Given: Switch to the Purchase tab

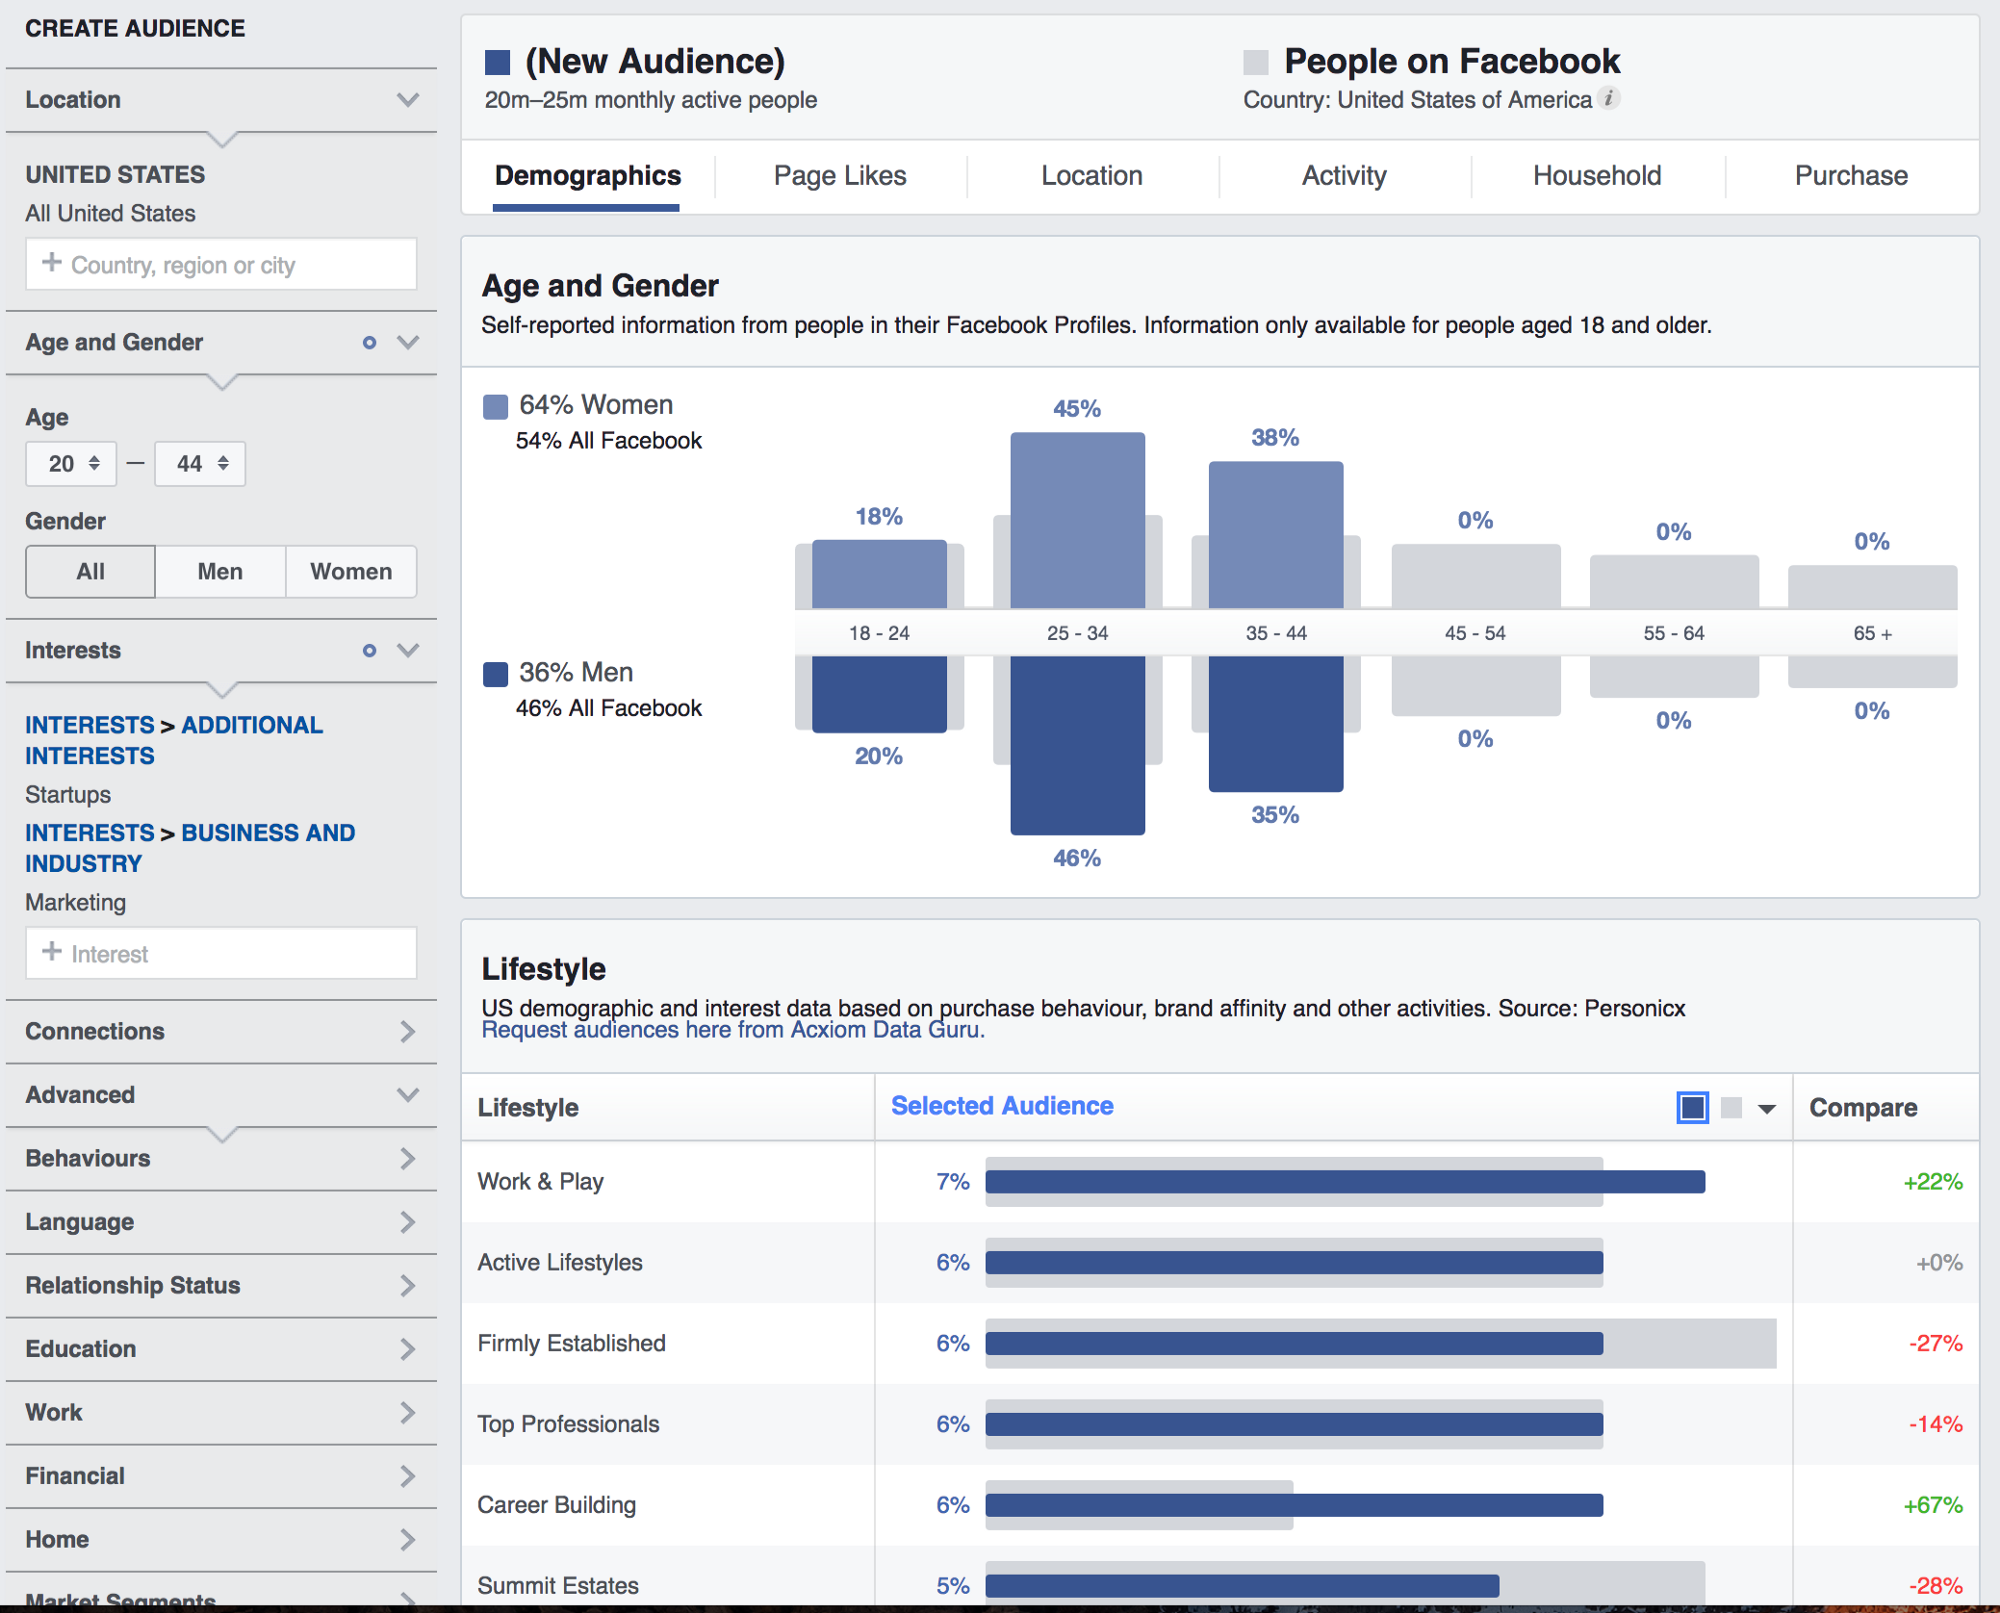Looking at the screenshot, I should coord(1851,176).
